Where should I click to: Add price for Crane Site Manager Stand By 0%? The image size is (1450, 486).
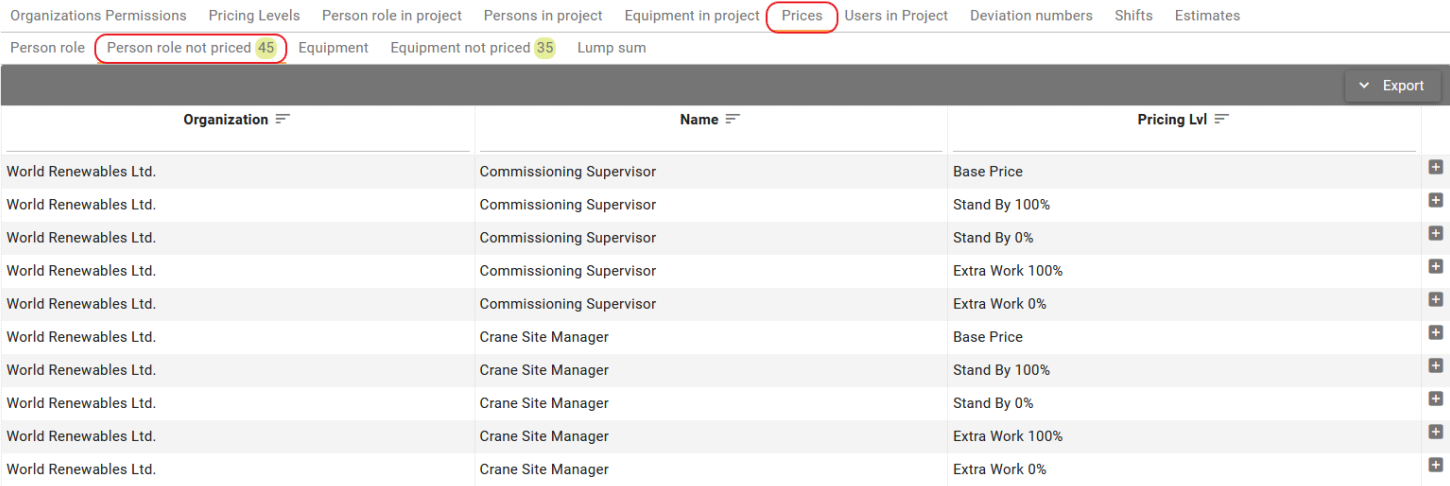[1435, 399]
